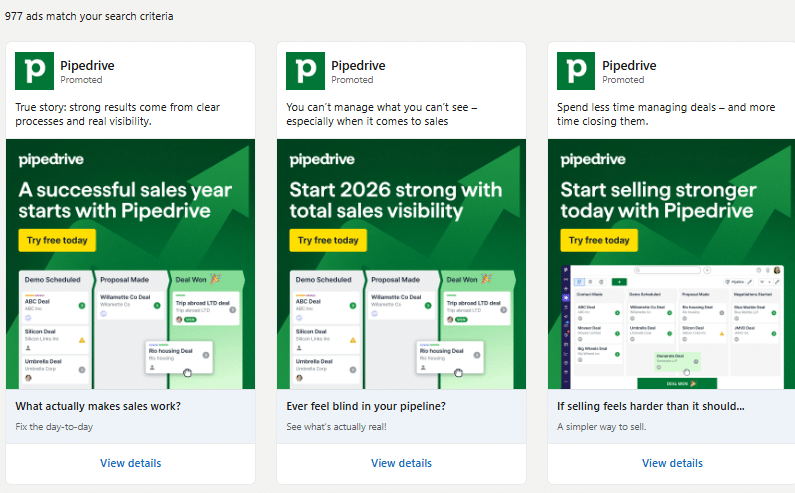Viewport: 795px width, 493px height.
Task: Open Pipedrive advertiser name above 'You can't manage' text
Action: click(358, 65)
